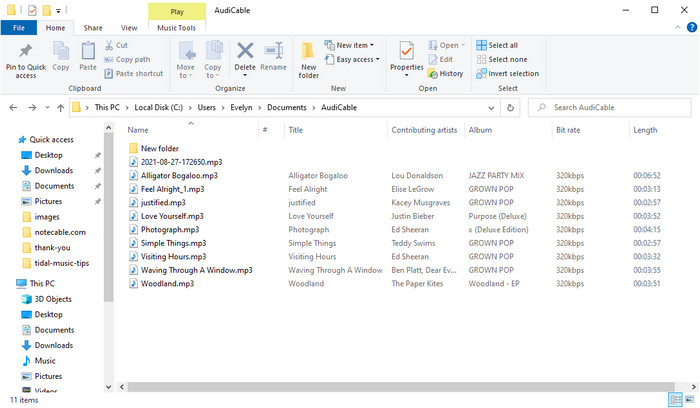
Task: Click Copy path in Clipboard group
Action: 127,59
